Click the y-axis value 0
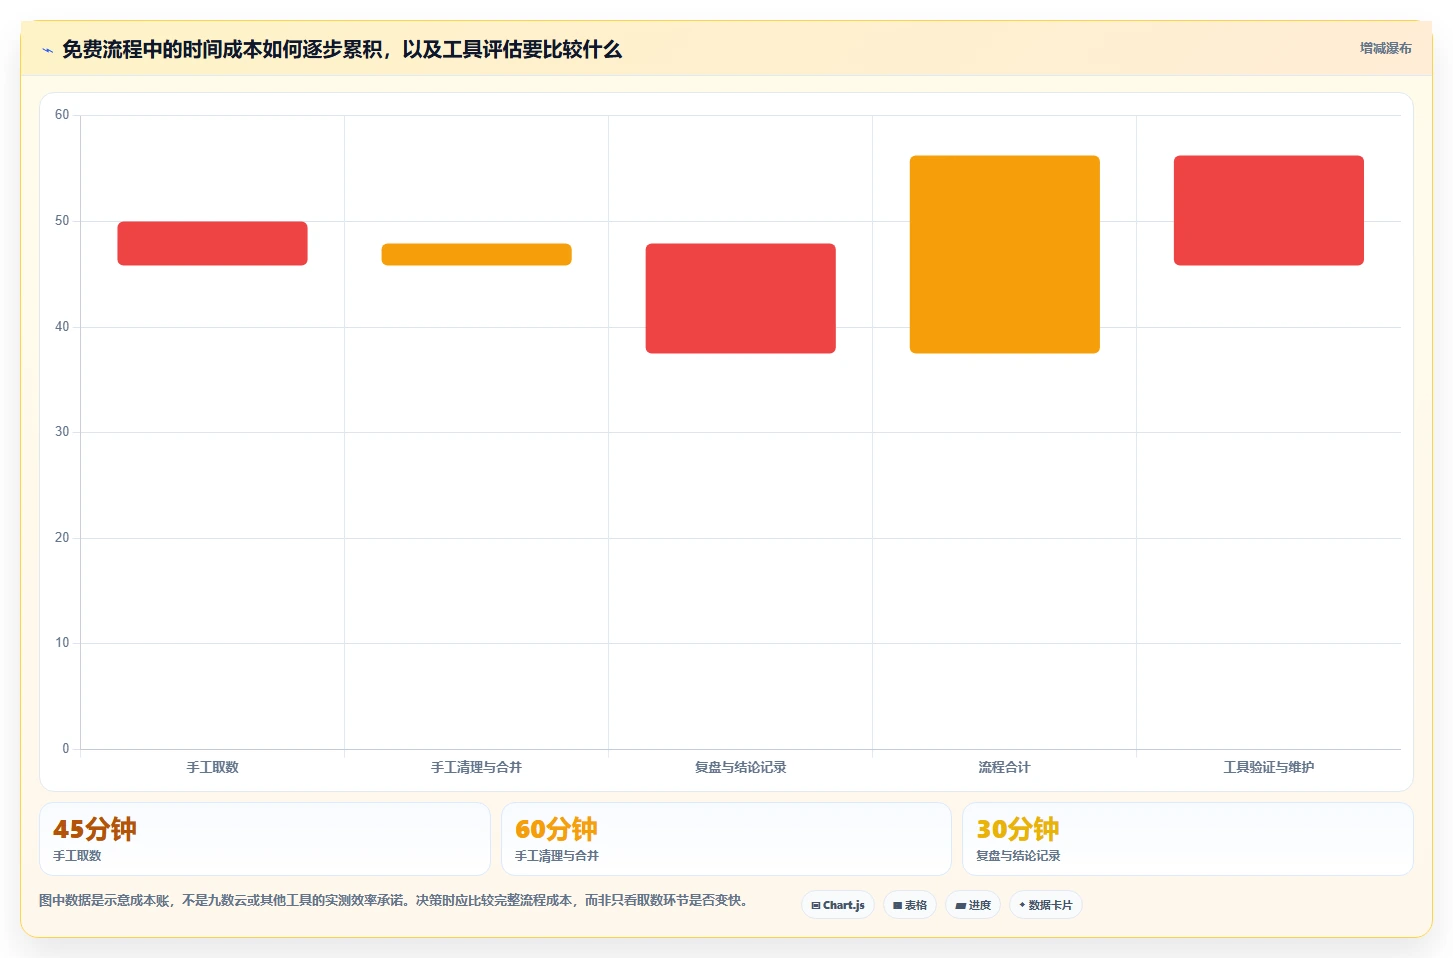The width and height of the screenshot is (1453, 958). click(x=66, y=749)
